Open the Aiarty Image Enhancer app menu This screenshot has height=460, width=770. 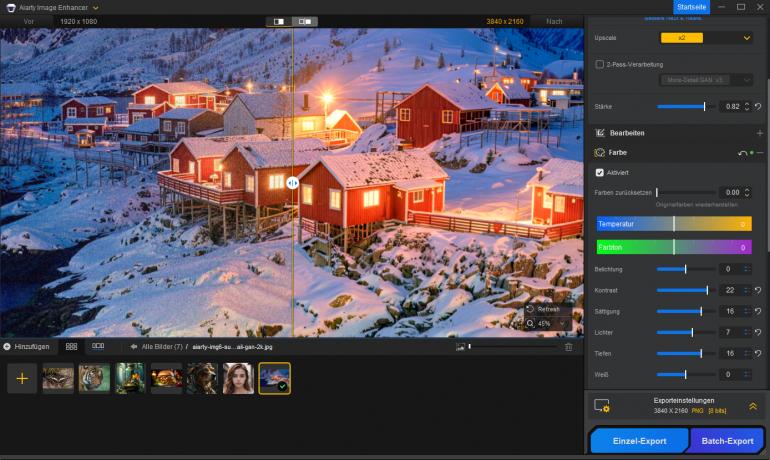coord(95,8)
